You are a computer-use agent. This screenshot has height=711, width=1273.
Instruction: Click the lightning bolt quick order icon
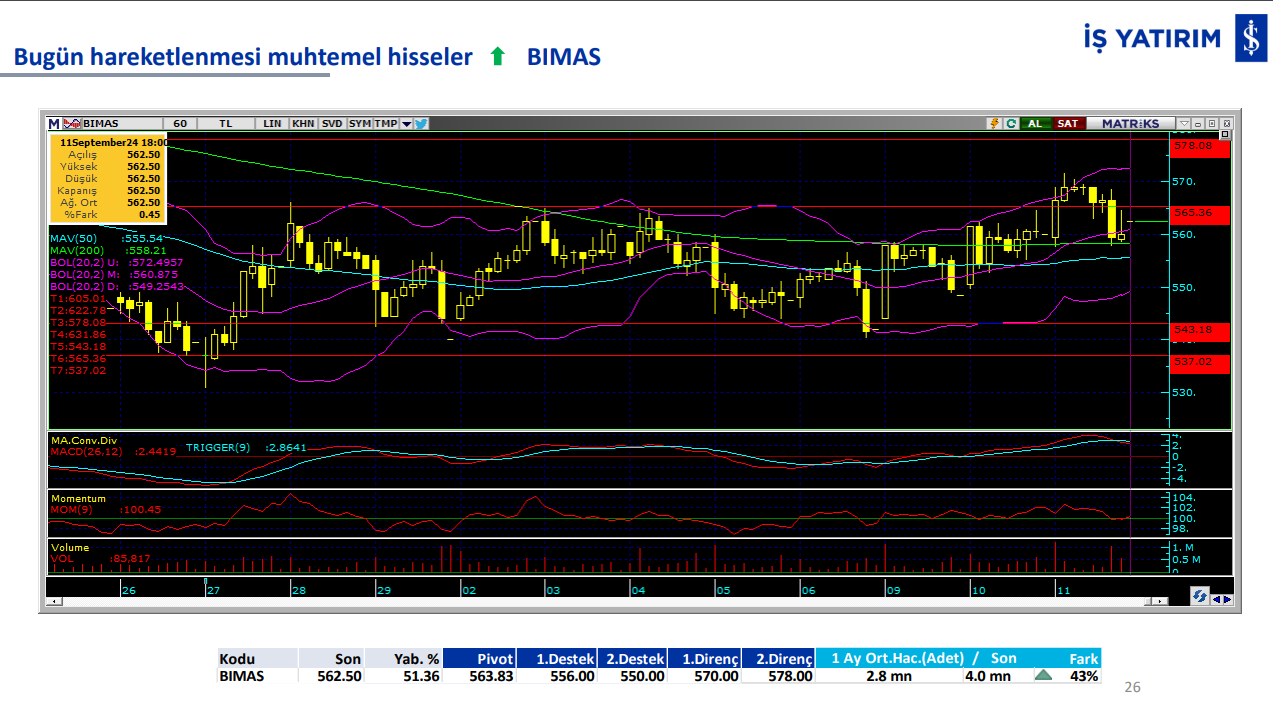point(994,124)
